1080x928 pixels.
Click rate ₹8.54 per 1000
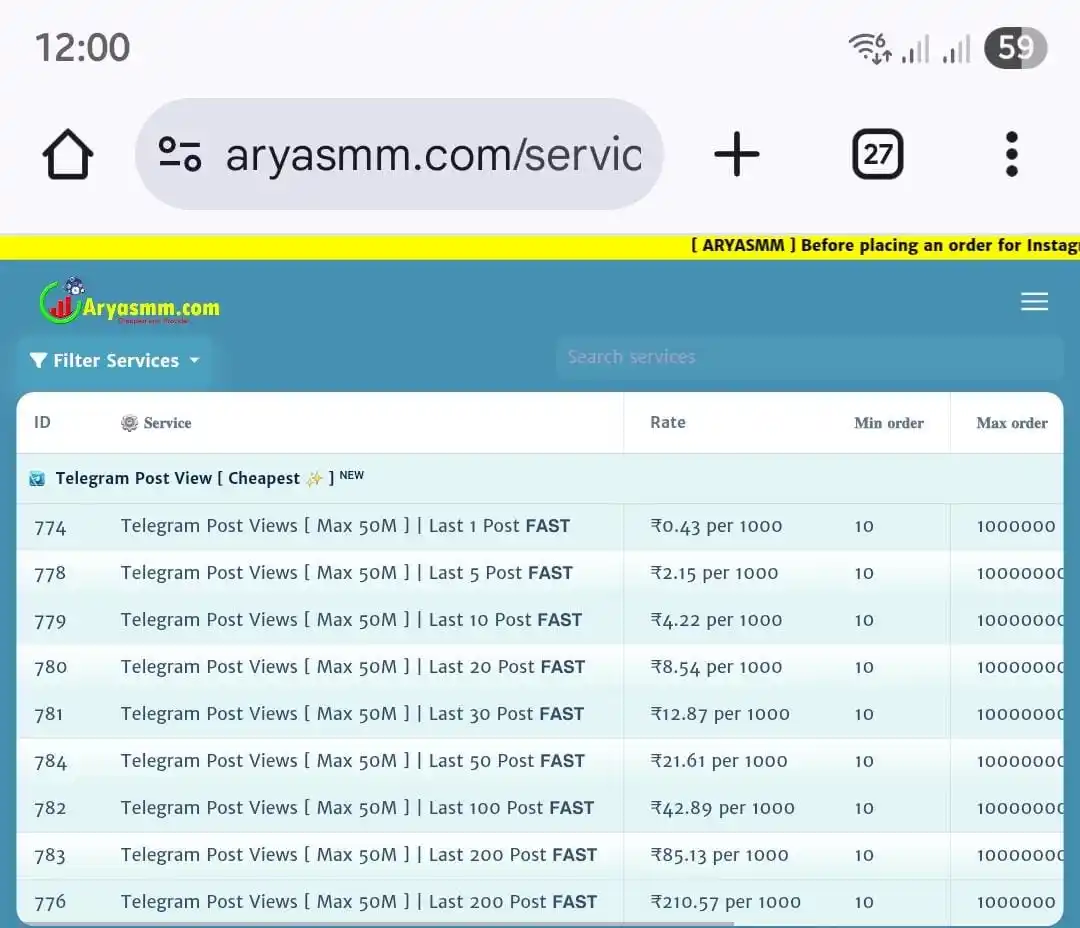pos(716,667)
